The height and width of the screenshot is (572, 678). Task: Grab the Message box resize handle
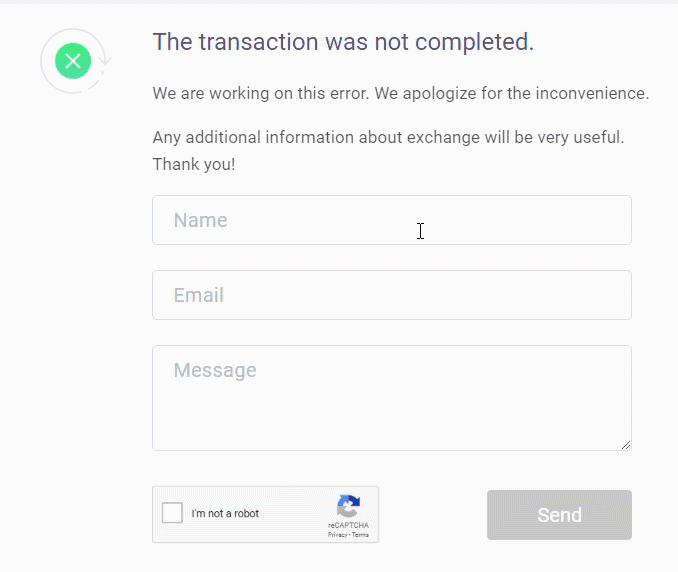(x=626, y=445)
